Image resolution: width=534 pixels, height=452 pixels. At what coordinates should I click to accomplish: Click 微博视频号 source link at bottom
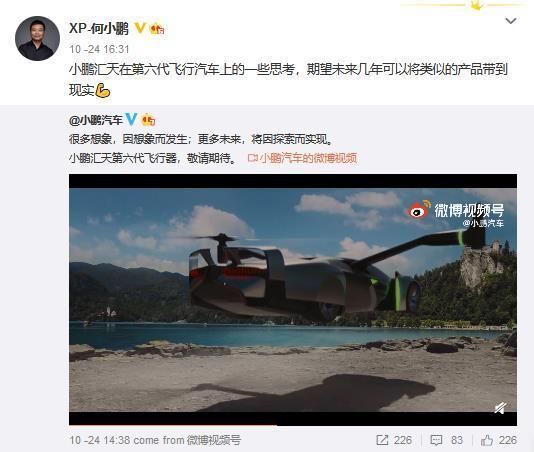point(214,440)
